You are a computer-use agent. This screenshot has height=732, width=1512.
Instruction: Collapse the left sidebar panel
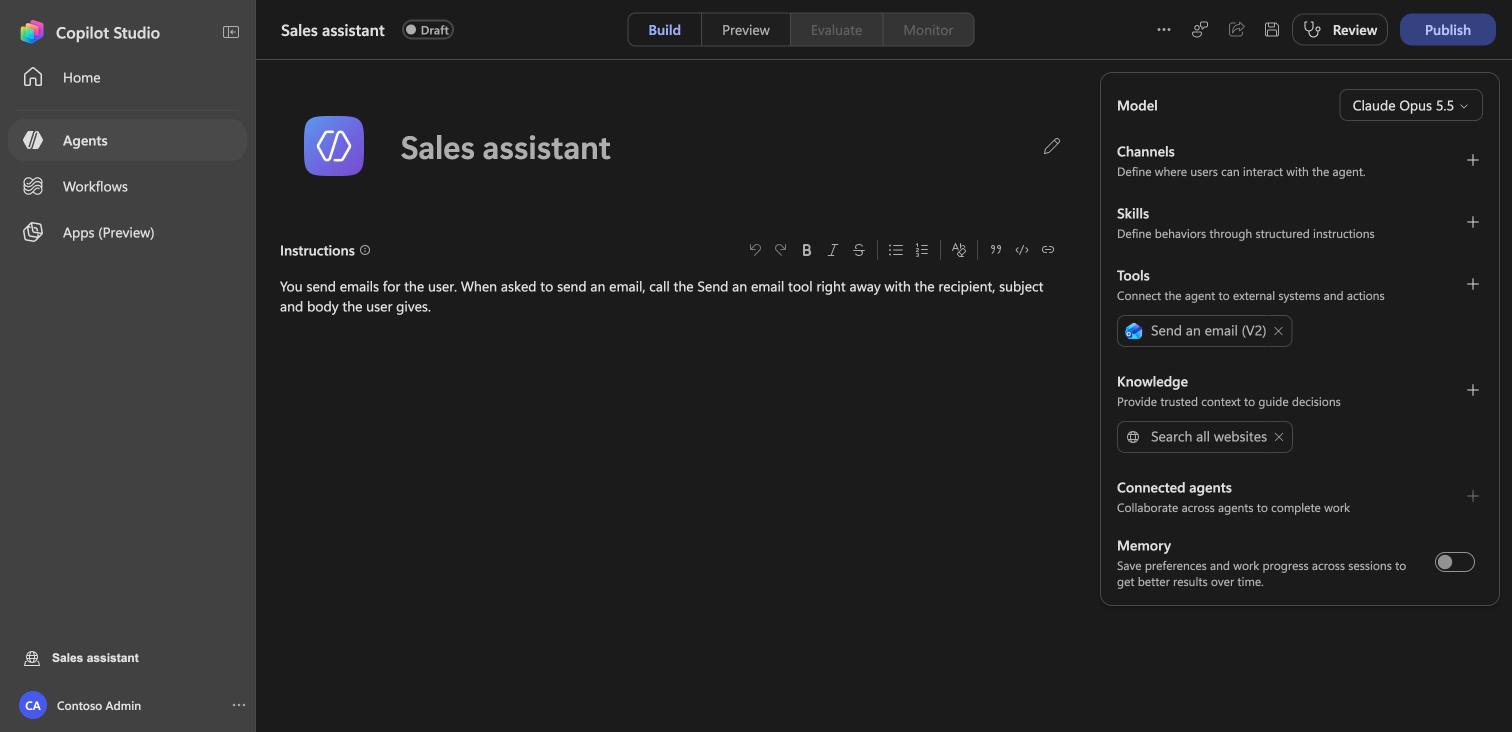click(x=231, y=32)
